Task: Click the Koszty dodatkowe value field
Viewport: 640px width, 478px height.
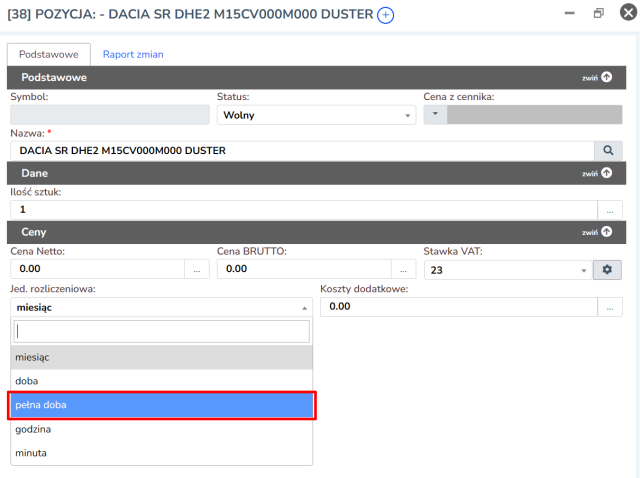Action: pyautogui.click(x=459, y=307)
